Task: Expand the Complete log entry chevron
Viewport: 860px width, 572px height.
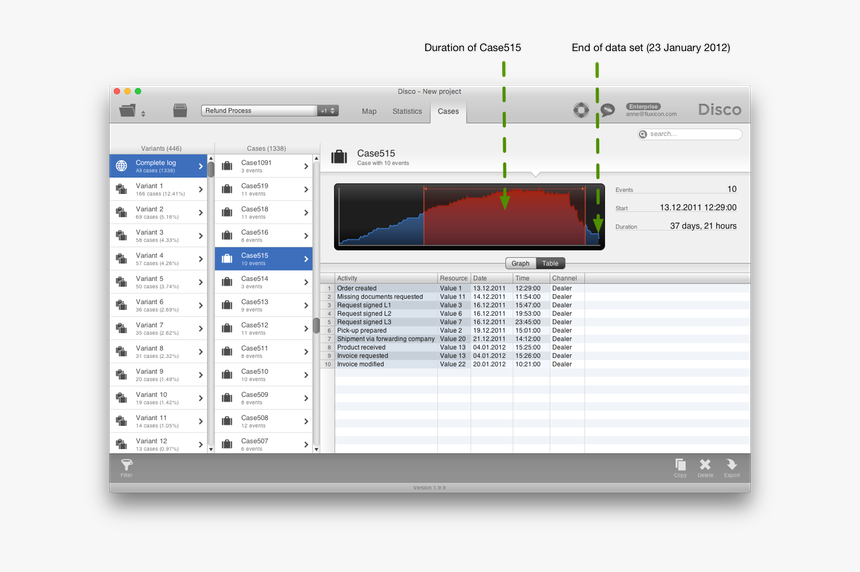Action: (x=201, y=166)
